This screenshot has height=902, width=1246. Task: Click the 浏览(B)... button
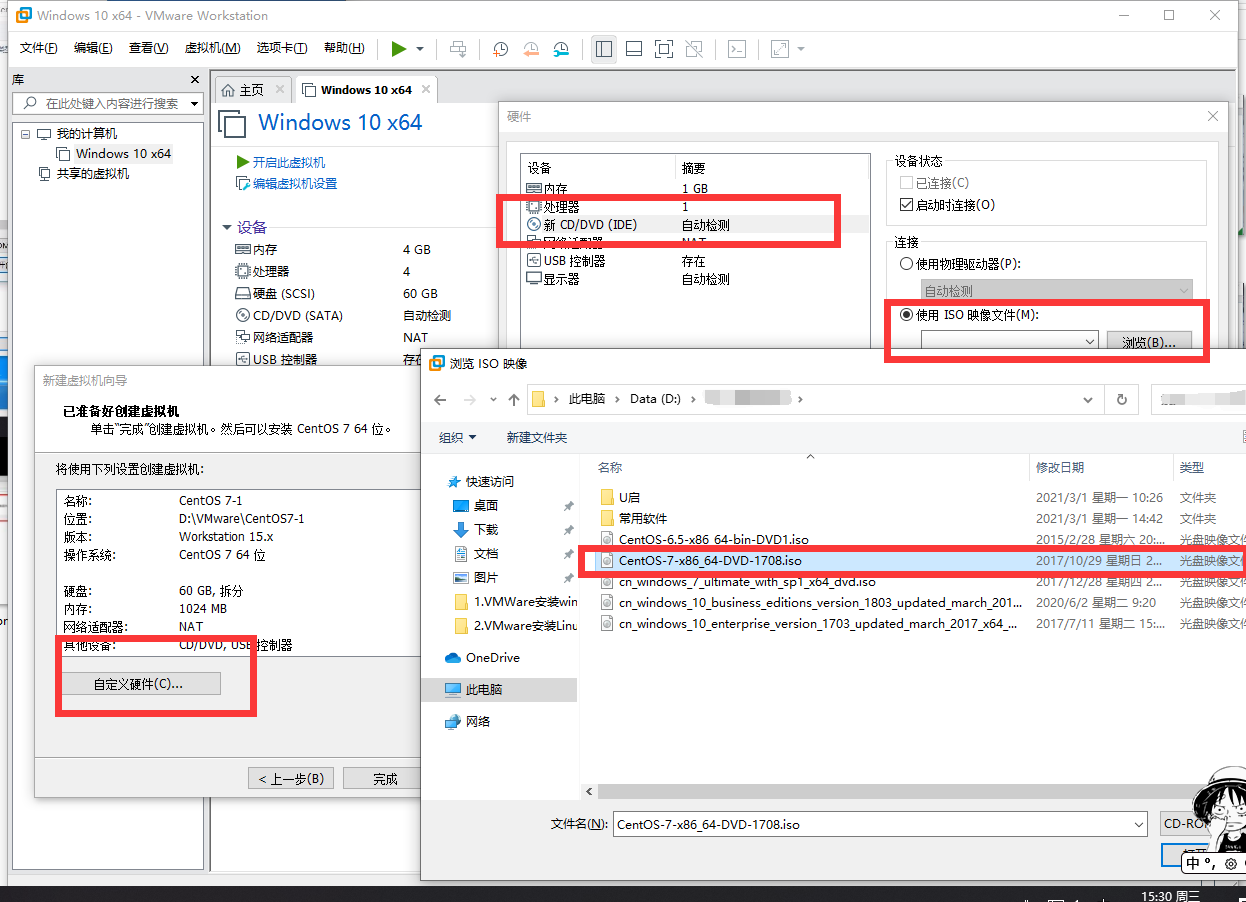pyautogui.click(x=1149, y=341)
